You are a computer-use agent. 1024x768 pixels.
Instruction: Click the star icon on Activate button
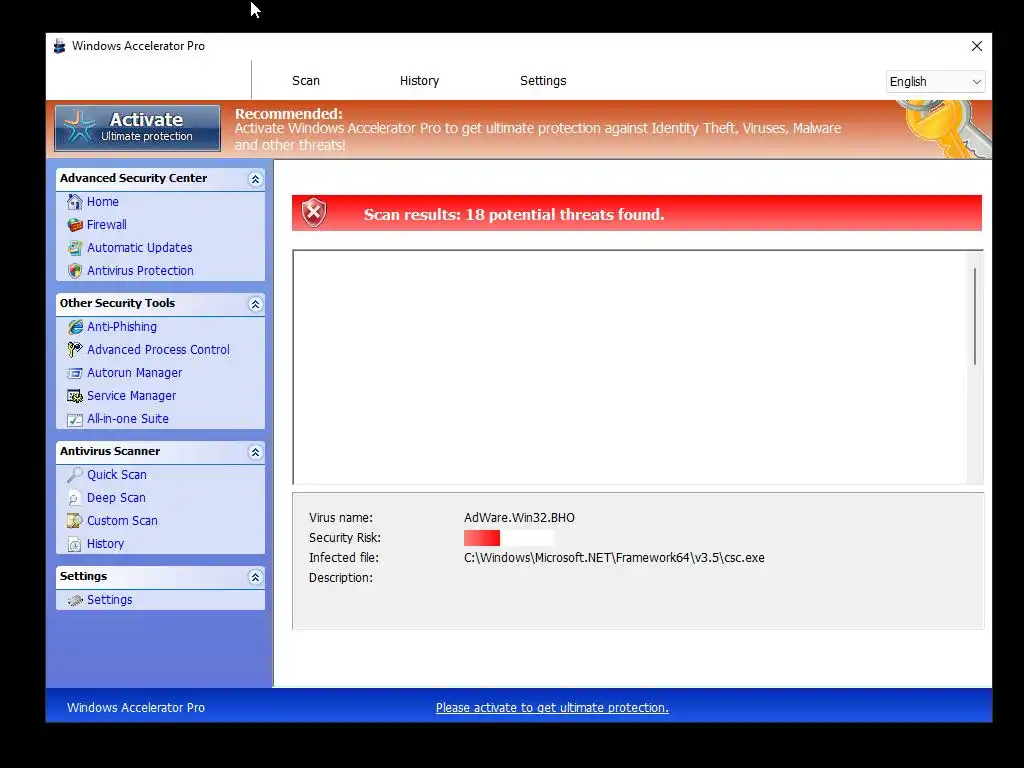point(79,127)
